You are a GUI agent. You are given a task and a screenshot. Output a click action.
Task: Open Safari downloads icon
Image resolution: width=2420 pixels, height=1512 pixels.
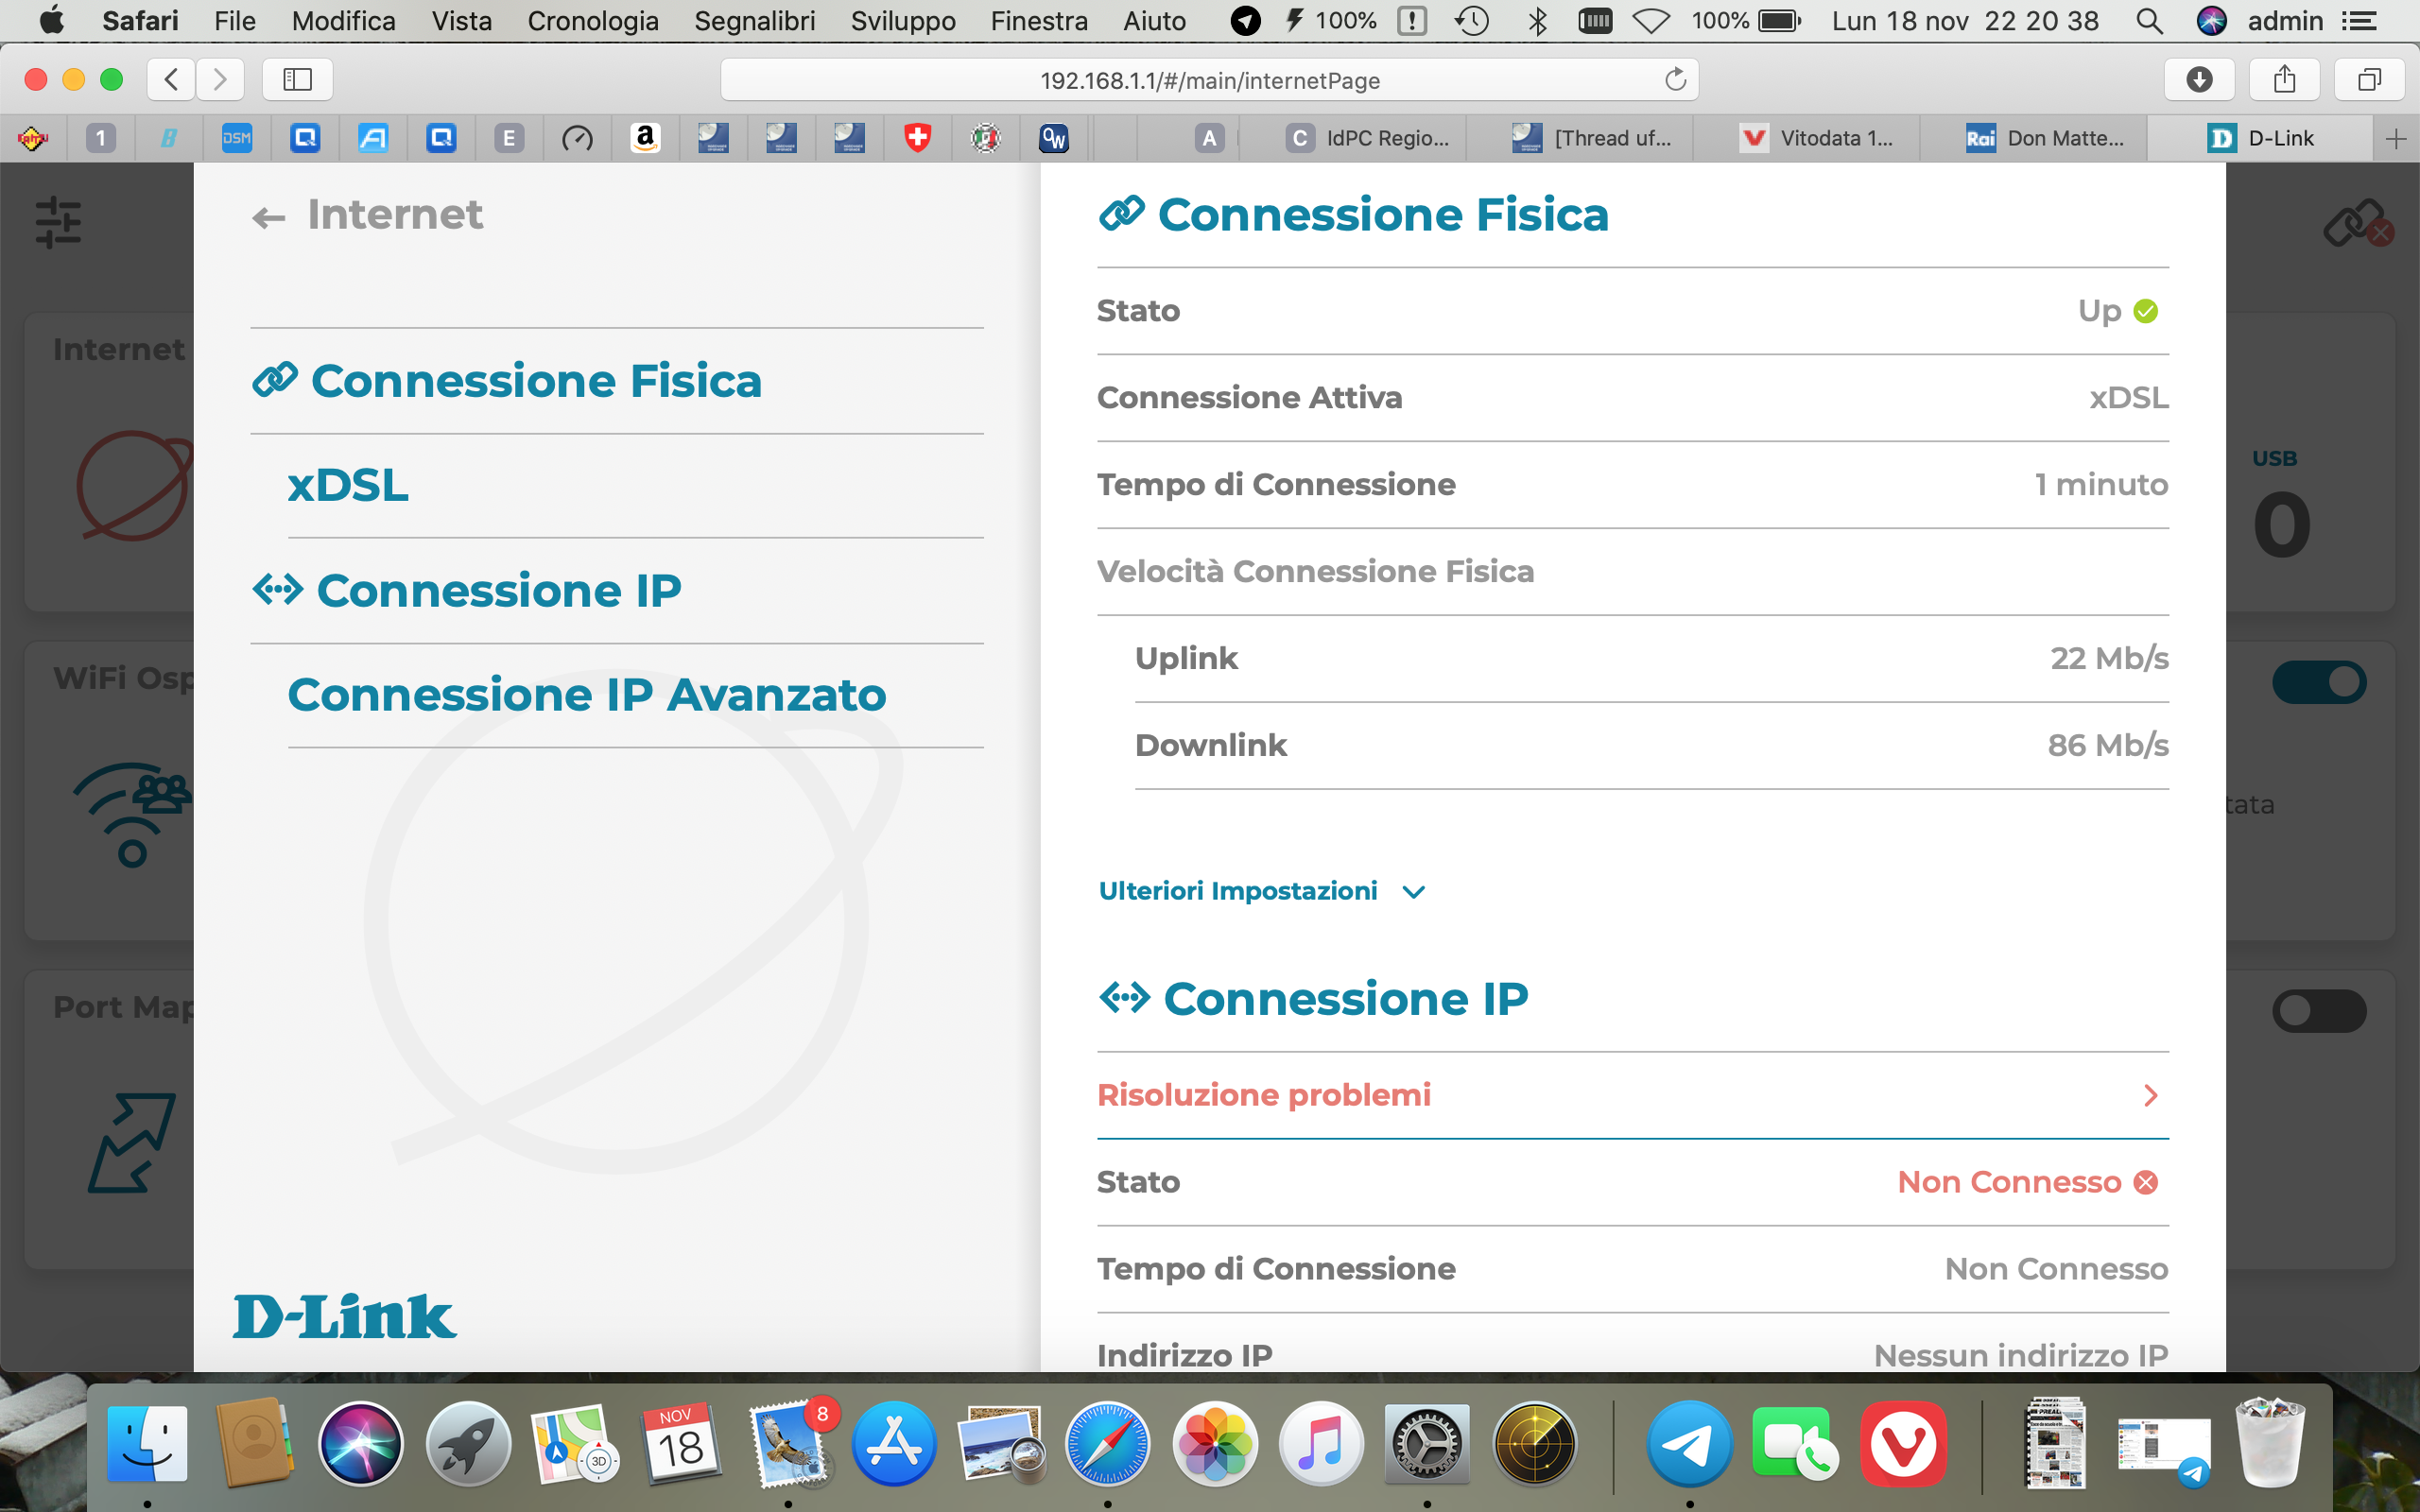click(2198, 80)
